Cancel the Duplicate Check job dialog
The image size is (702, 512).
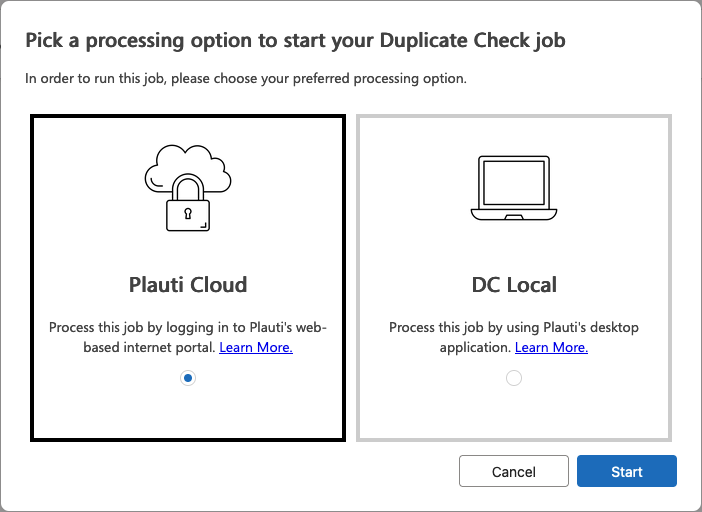[514, 471]
